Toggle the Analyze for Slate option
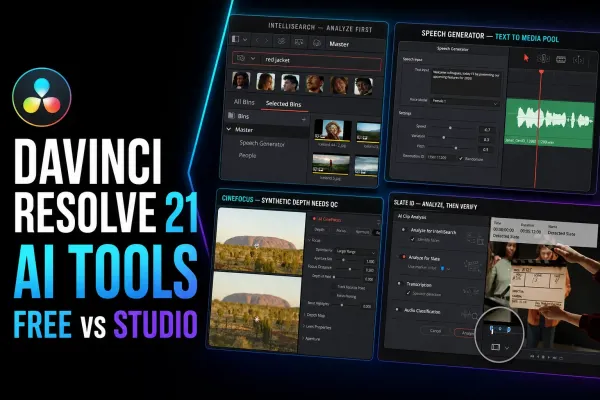600x400 pixels. [403, 257]
